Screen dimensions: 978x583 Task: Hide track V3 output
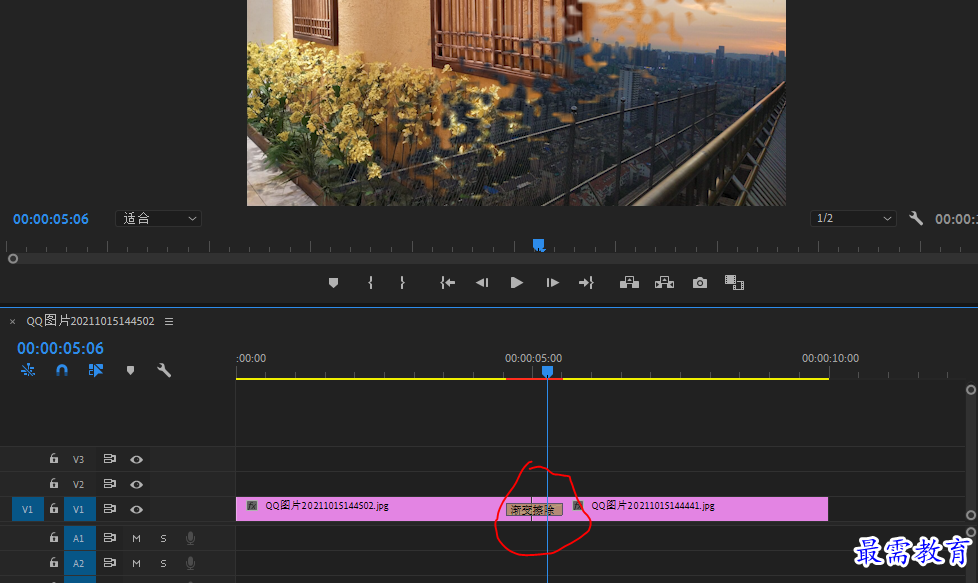137,460
